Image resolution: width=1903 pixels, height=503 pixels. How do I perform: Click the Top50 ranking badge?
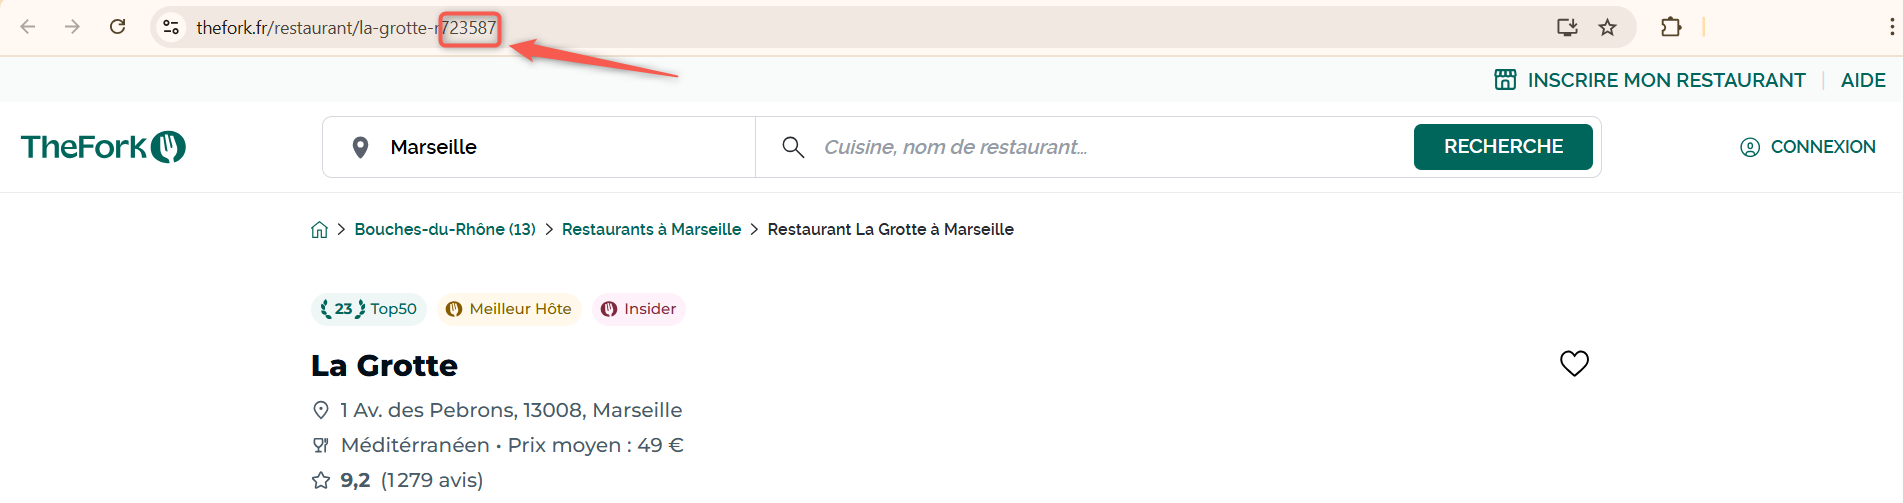point(369,309)
